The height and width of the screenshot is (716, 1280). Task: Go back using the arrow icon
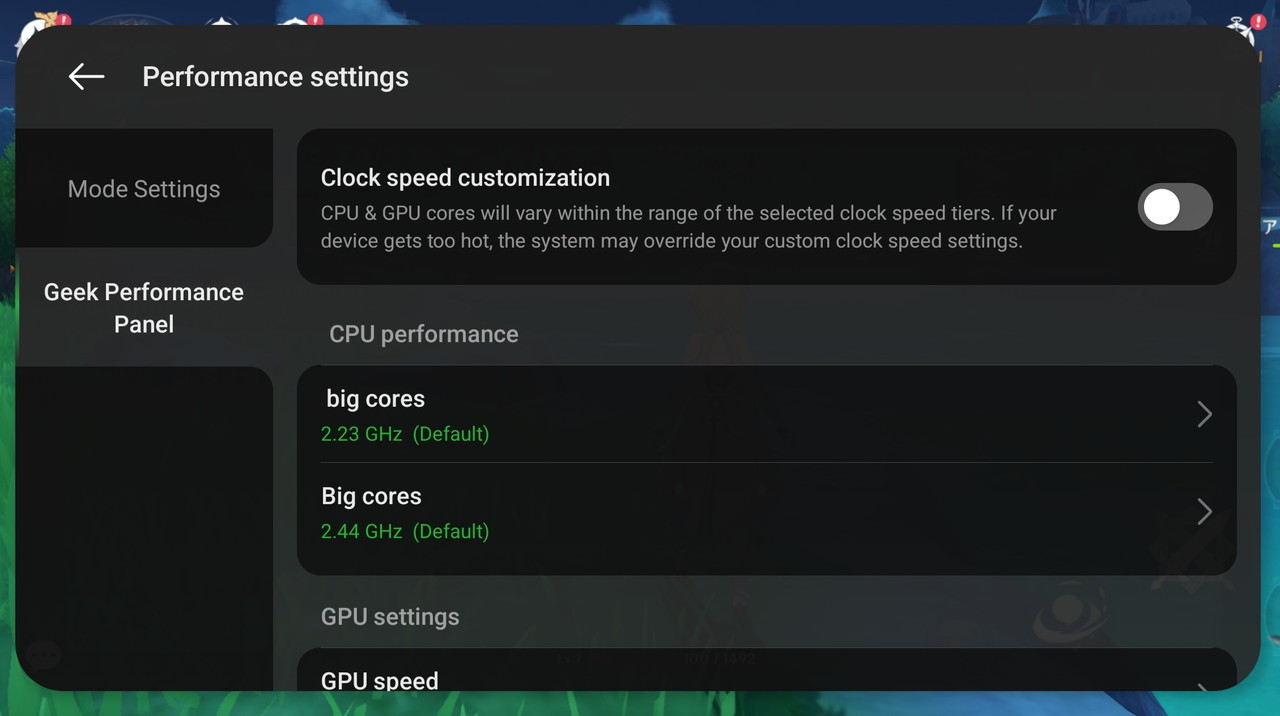[86, 77]
